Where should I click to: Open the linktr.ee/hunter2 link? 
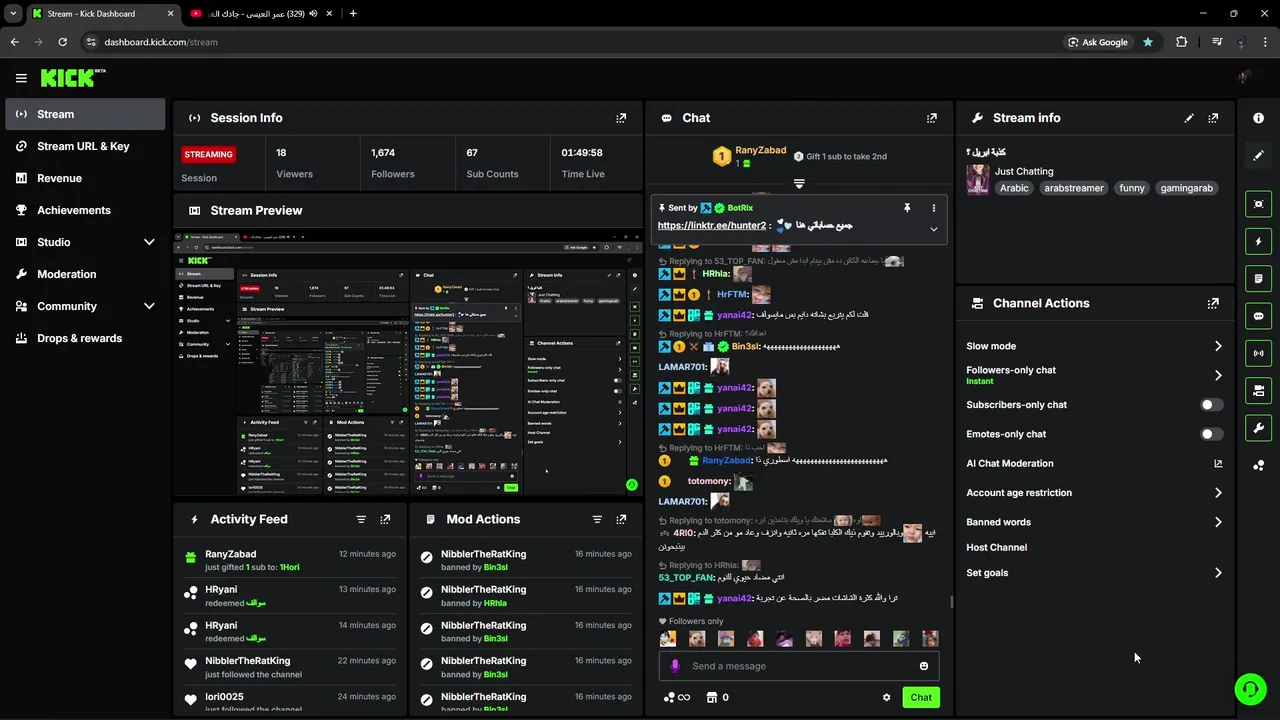[712, 226]
